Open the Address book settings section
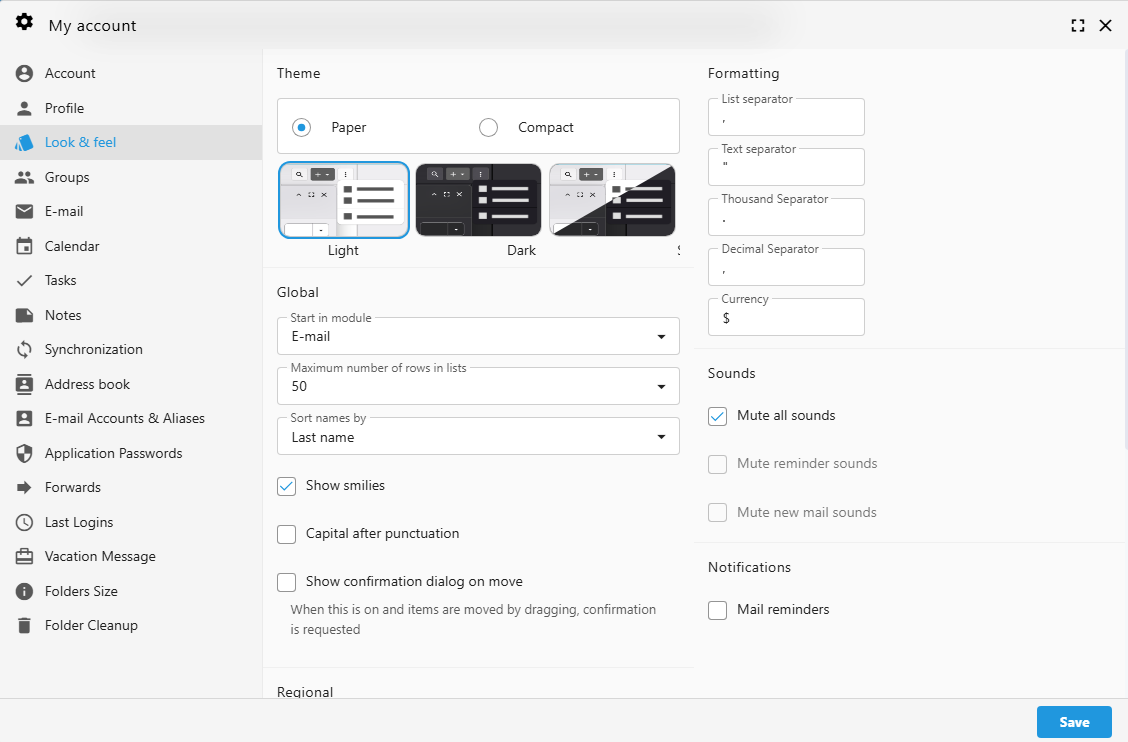 click(89, 383)
